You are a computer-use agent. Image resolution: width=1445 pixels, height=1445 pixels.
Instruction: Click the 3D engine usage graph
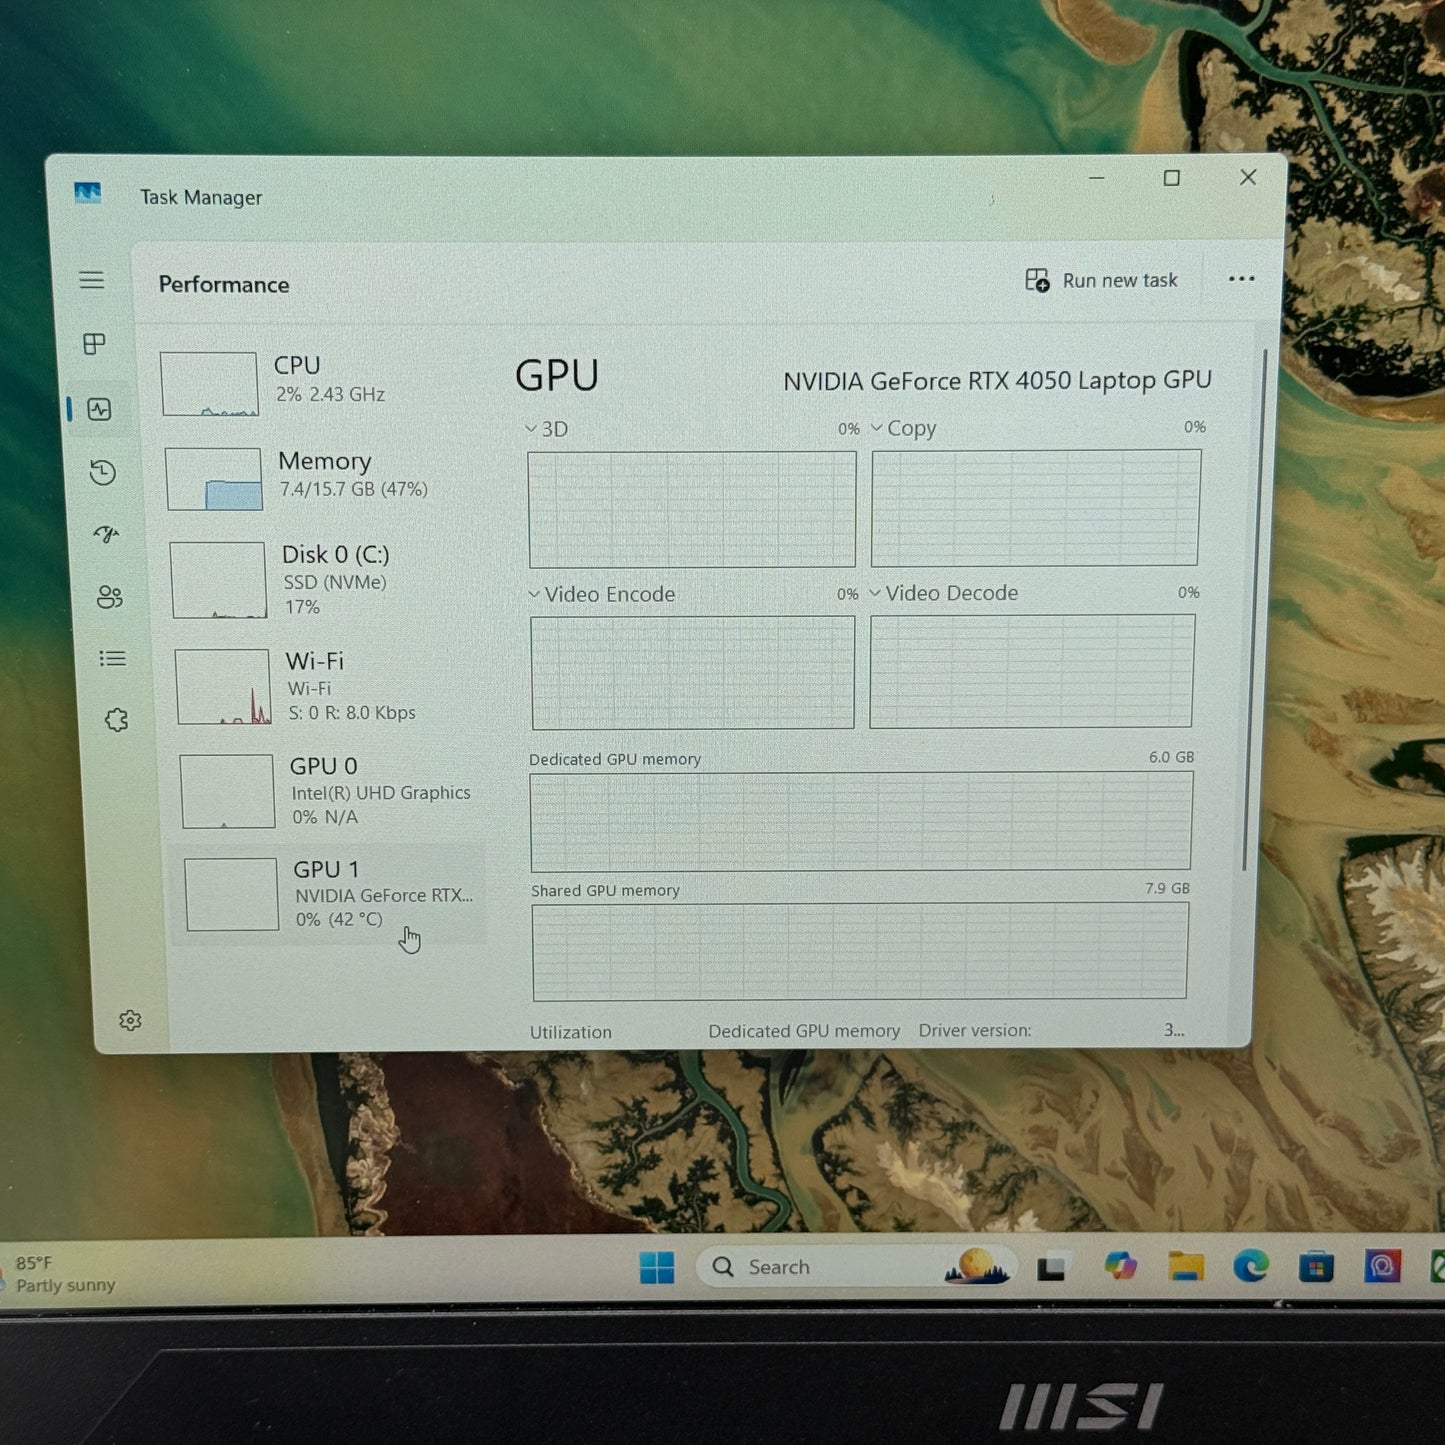(692, 509)
